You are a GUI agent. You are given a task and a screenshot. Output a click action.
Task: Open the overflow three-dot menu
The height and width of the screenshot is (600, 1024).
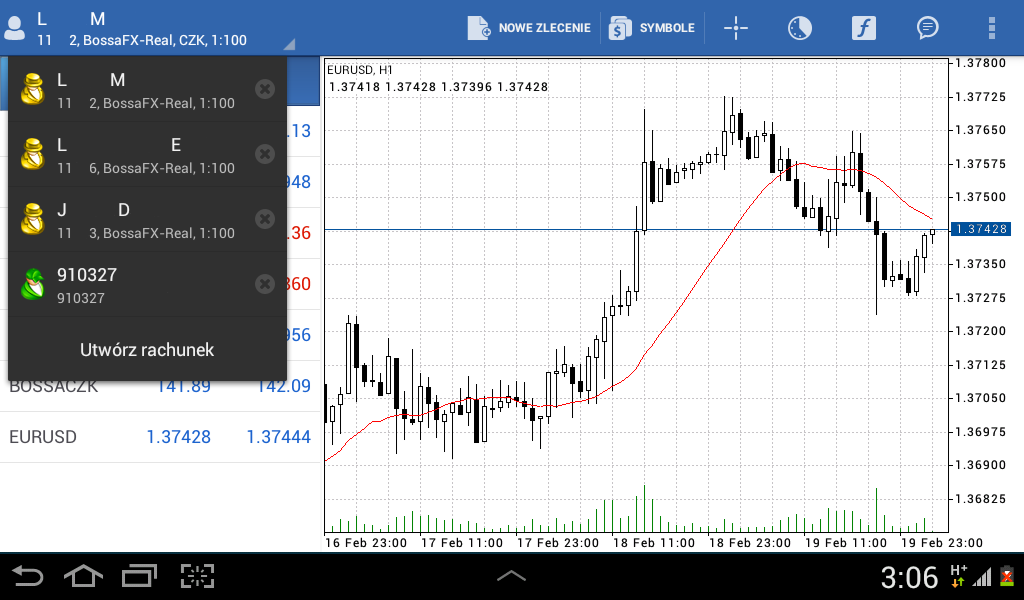991,28
